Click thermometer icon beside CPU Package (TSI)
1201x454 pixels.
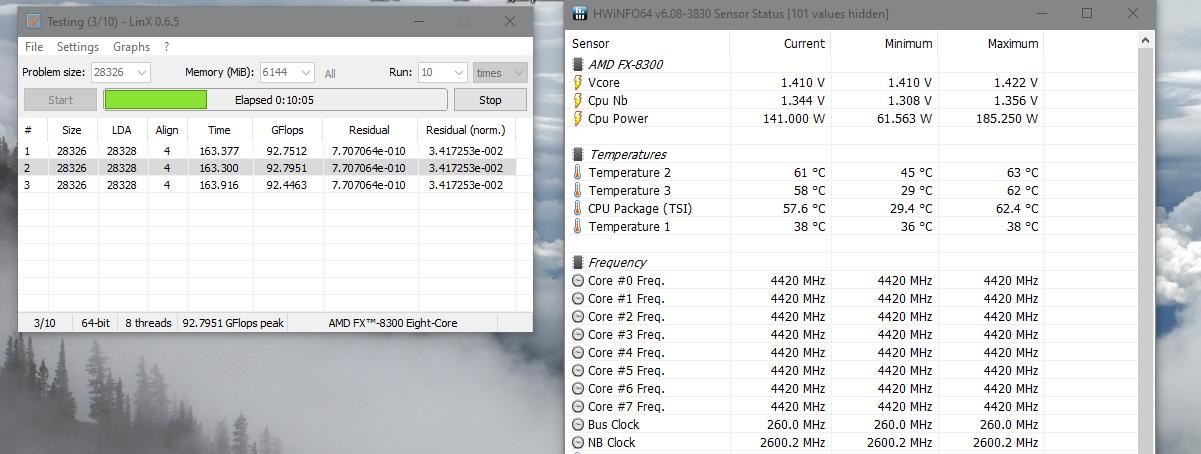click(x=577, y=208)
